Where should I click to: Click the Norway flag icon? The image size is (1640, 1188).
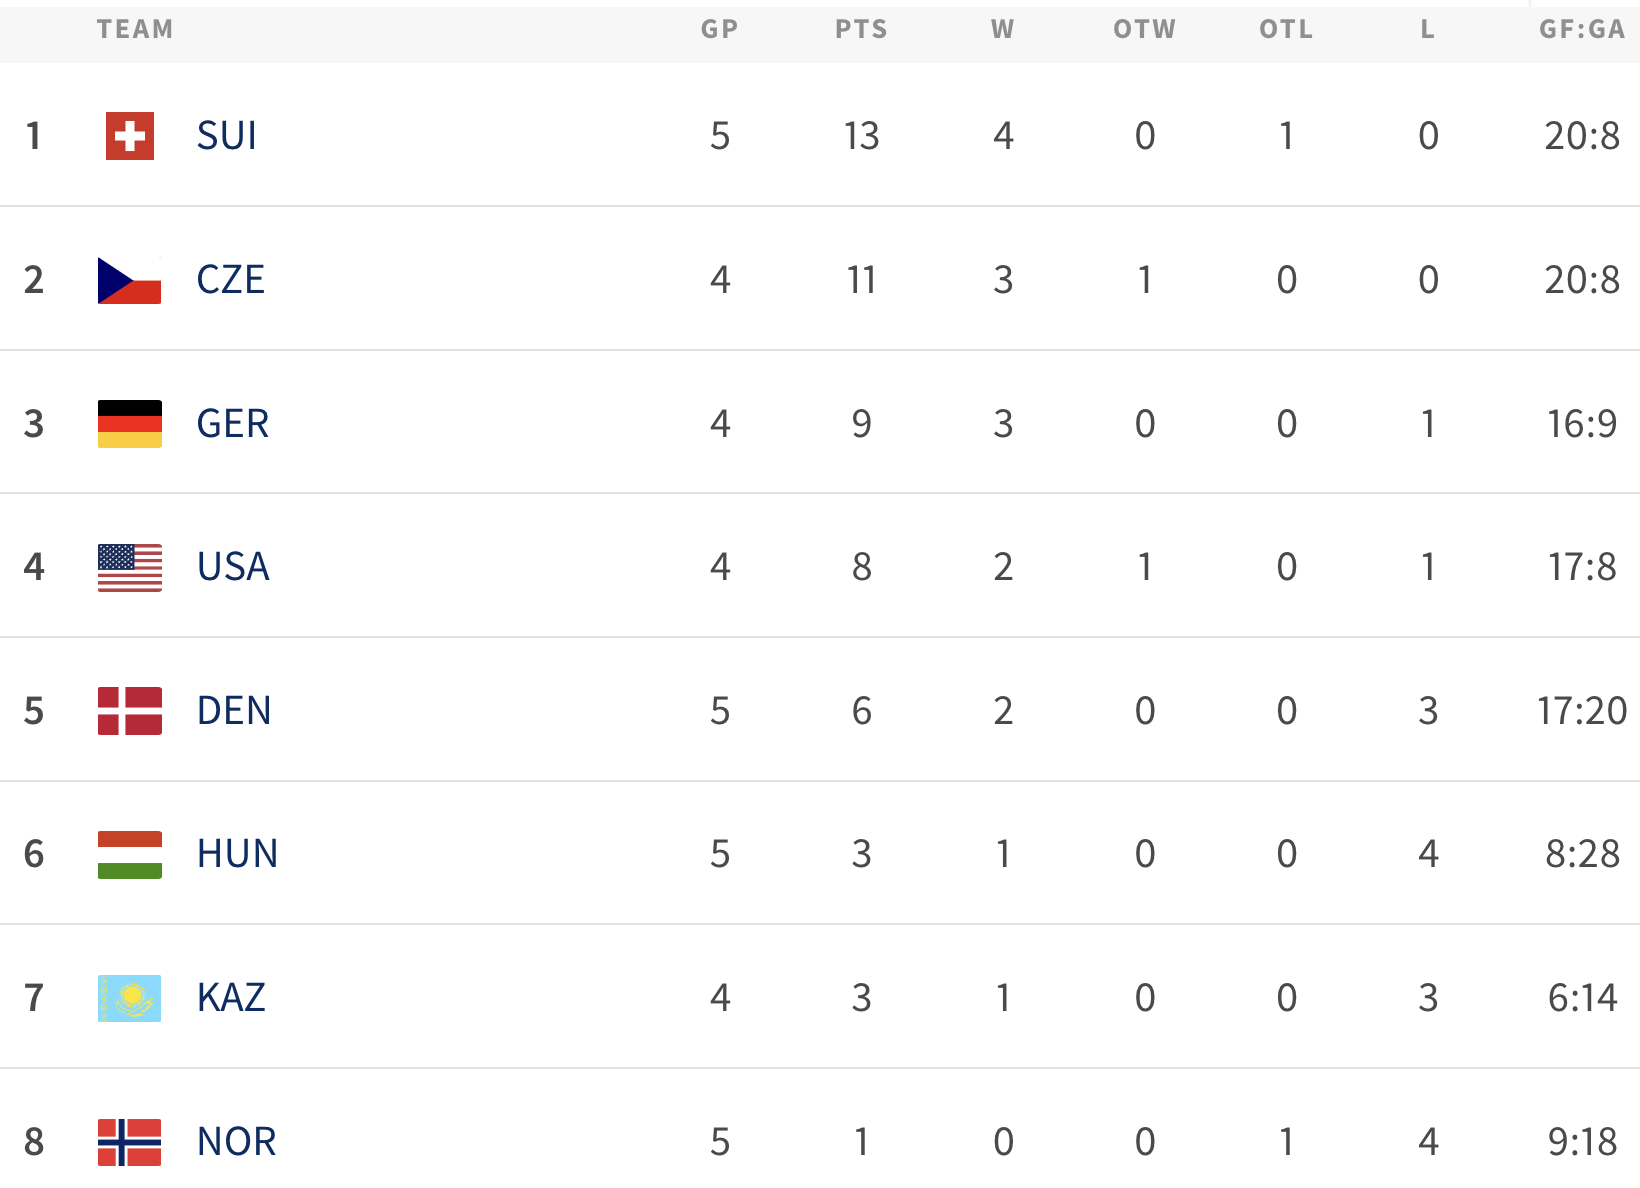pos(130,1142)
